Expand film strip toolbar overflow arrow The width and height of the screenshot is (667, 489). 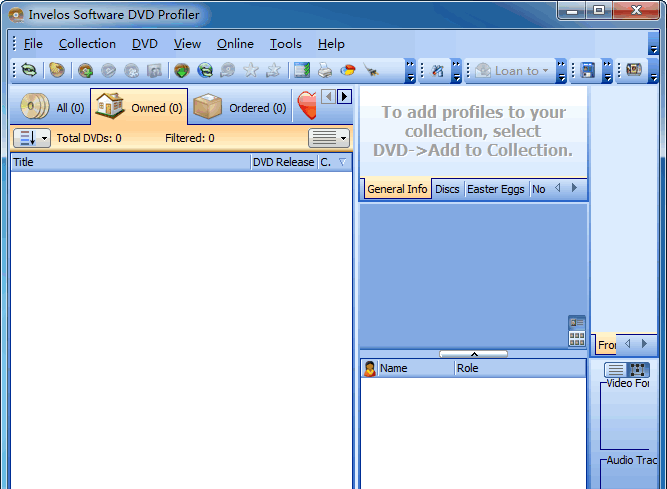[654, 71]
